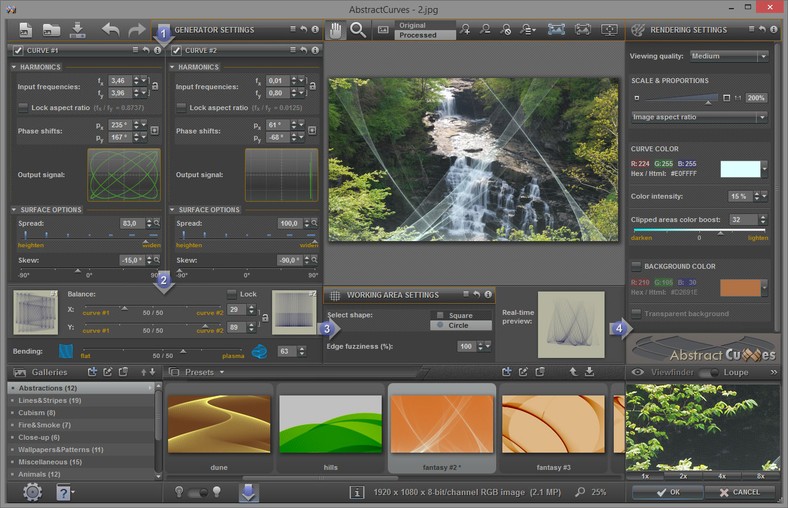Open the settings gear at bottom left

[x=33, y=492]
